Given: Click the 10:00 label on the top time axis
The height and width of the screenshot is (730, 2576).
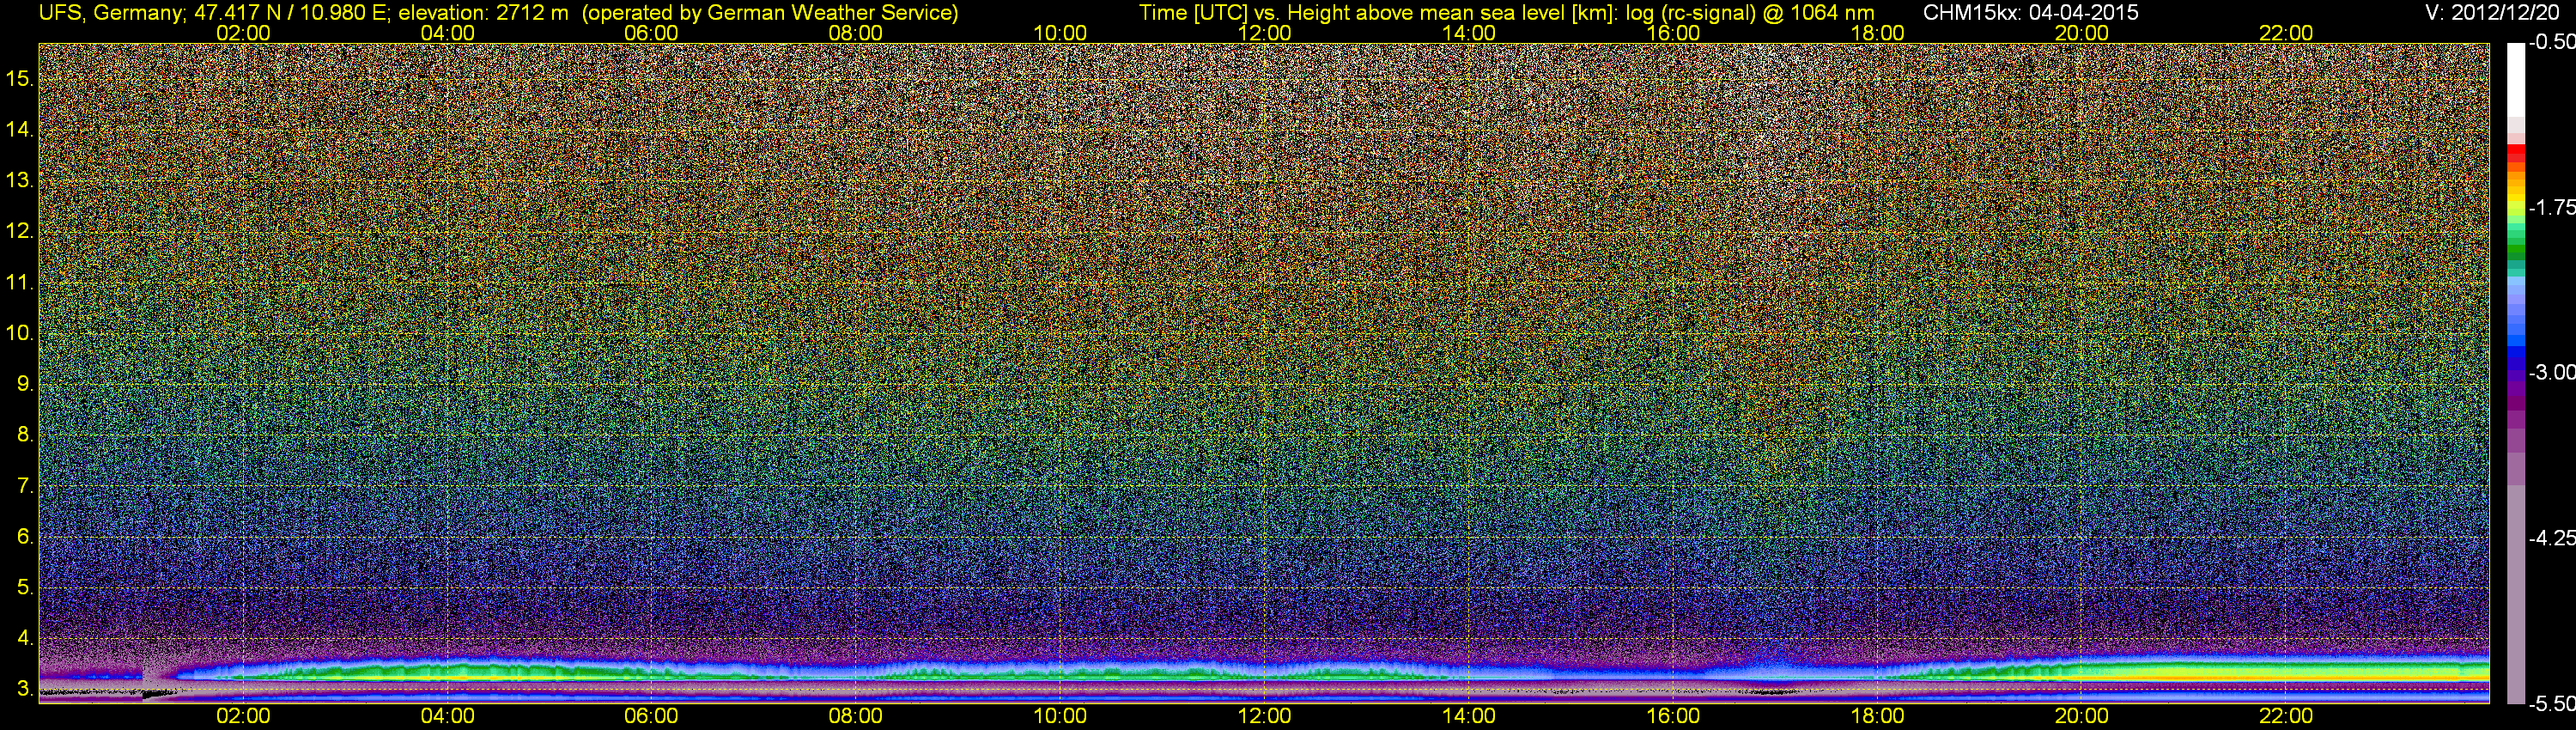Looking at the screenshot, I should 1060,33.
